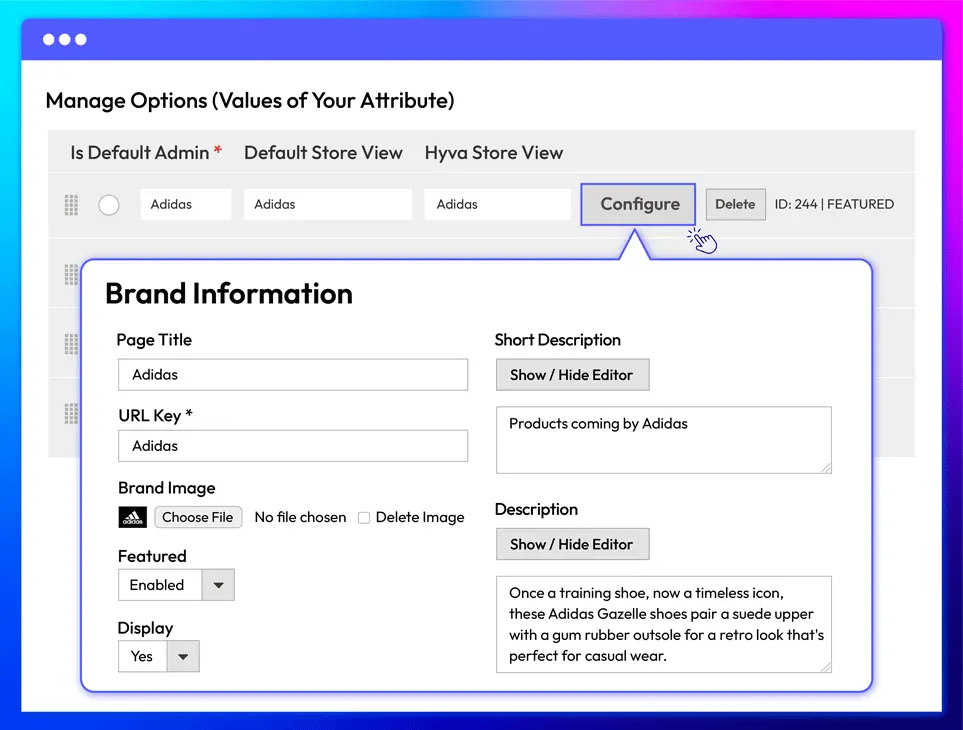The height and width of the screenshot is (730, 963).
Task: Click the 'Hyva Store View' column header
Action: tap(494, 152)
